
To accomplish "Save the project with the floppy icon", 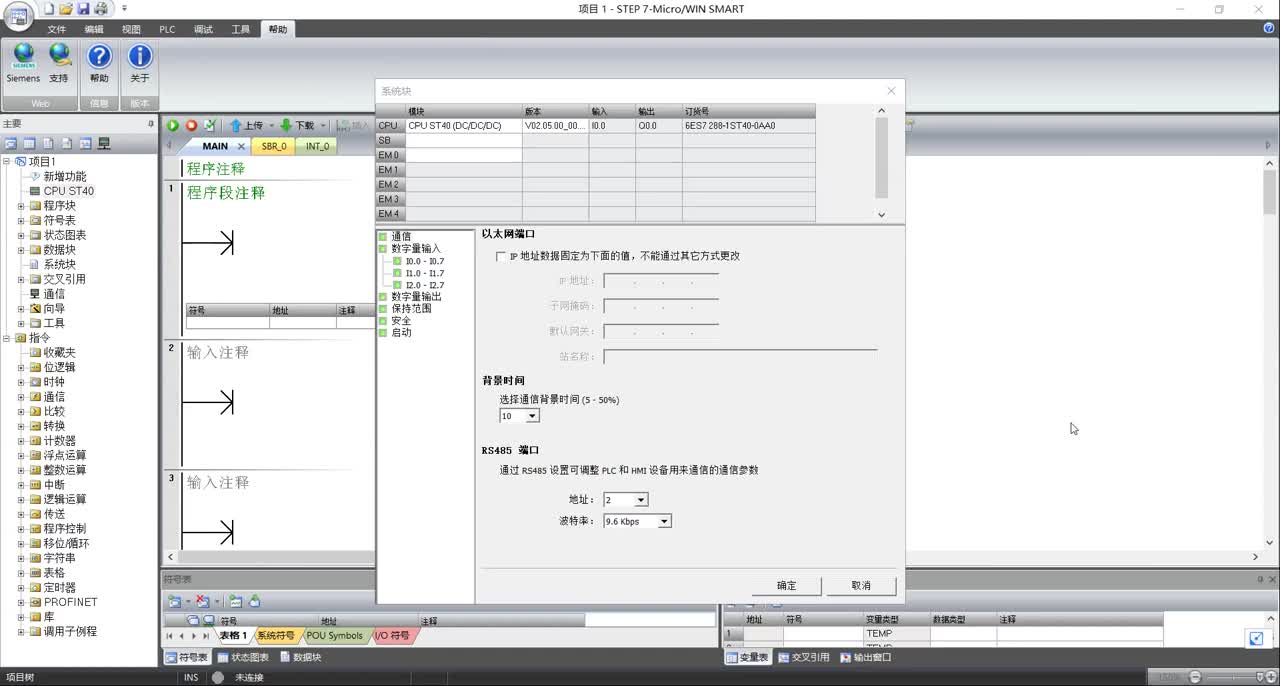I will click(x=84, y=9).
